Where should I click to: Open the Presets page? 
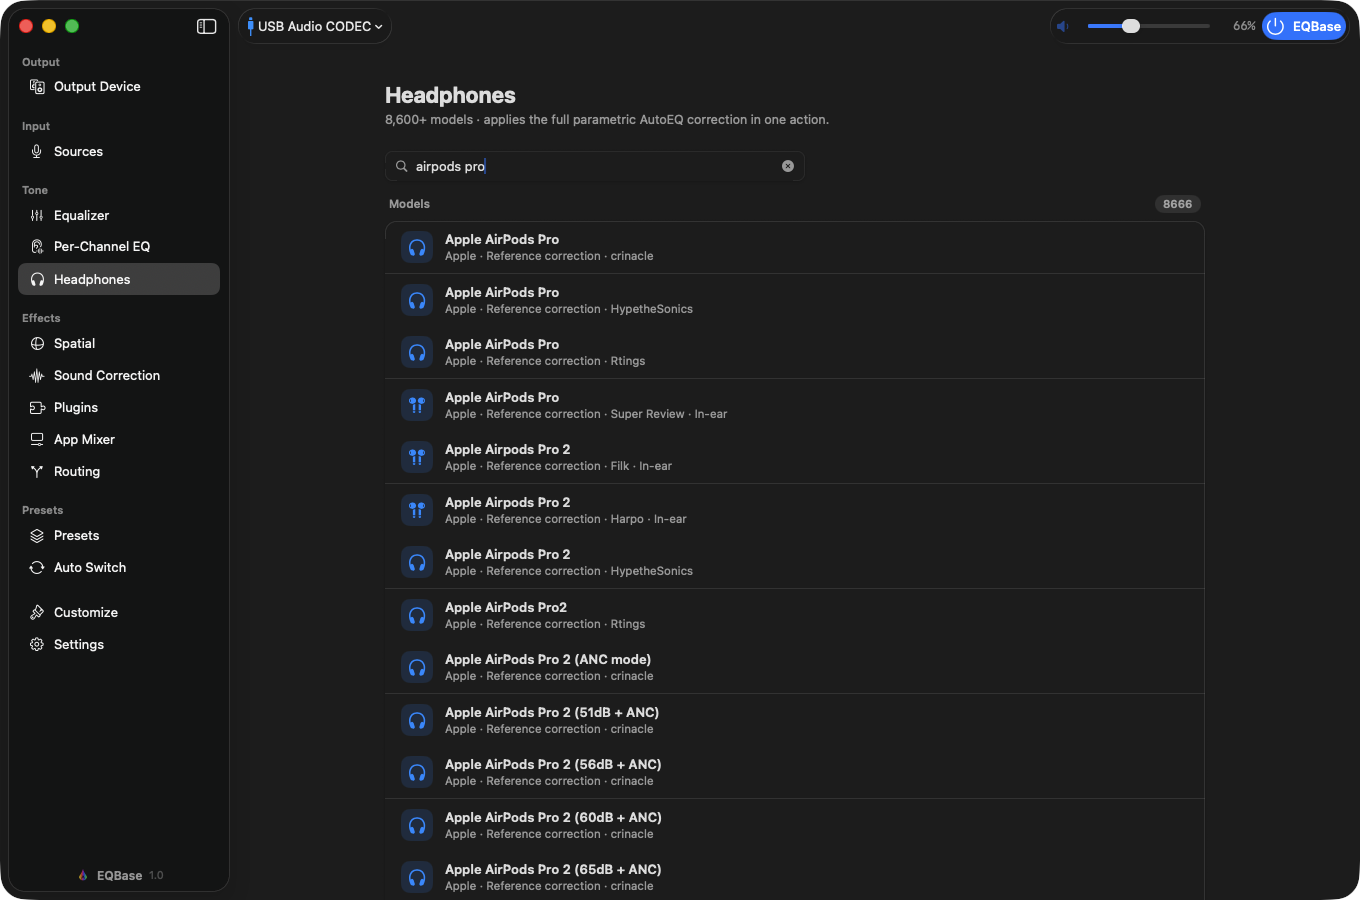119,536
